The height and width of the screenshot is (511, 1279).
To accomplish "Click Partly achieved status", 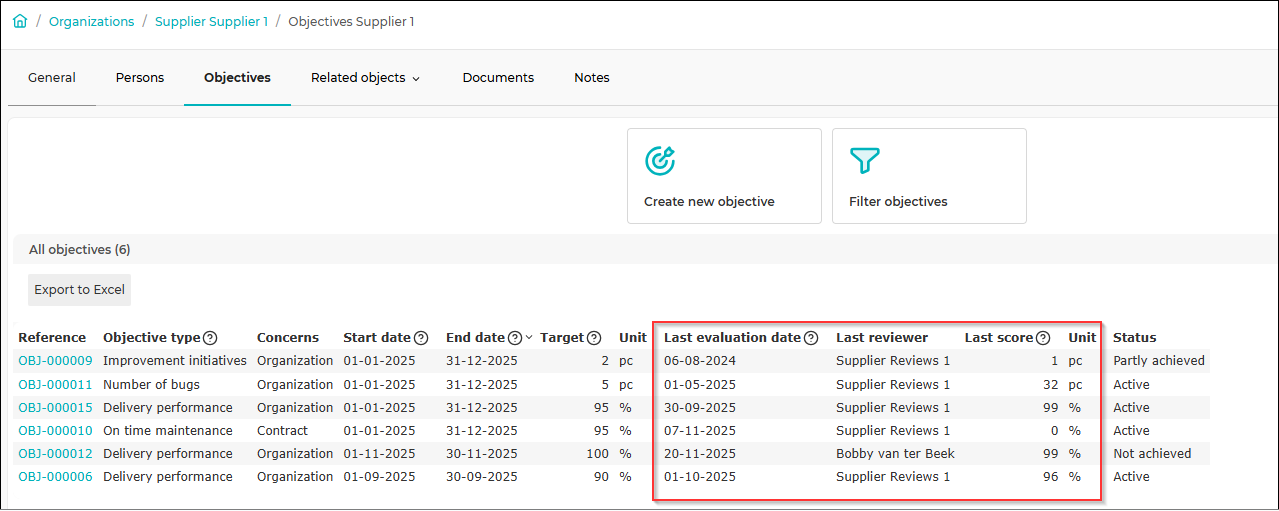I will click(1159, 361).
